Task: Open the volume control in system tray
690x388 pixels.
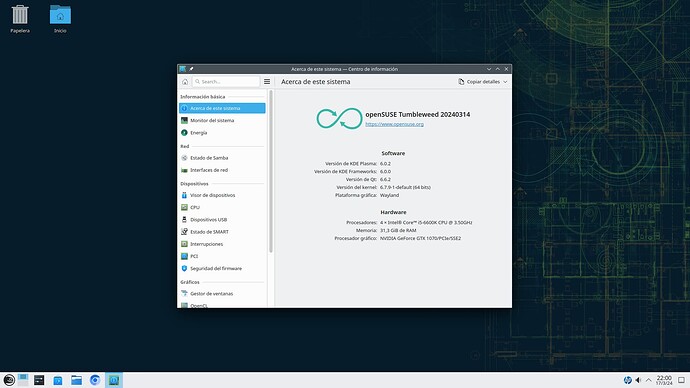Action: [x=638, y=380]
